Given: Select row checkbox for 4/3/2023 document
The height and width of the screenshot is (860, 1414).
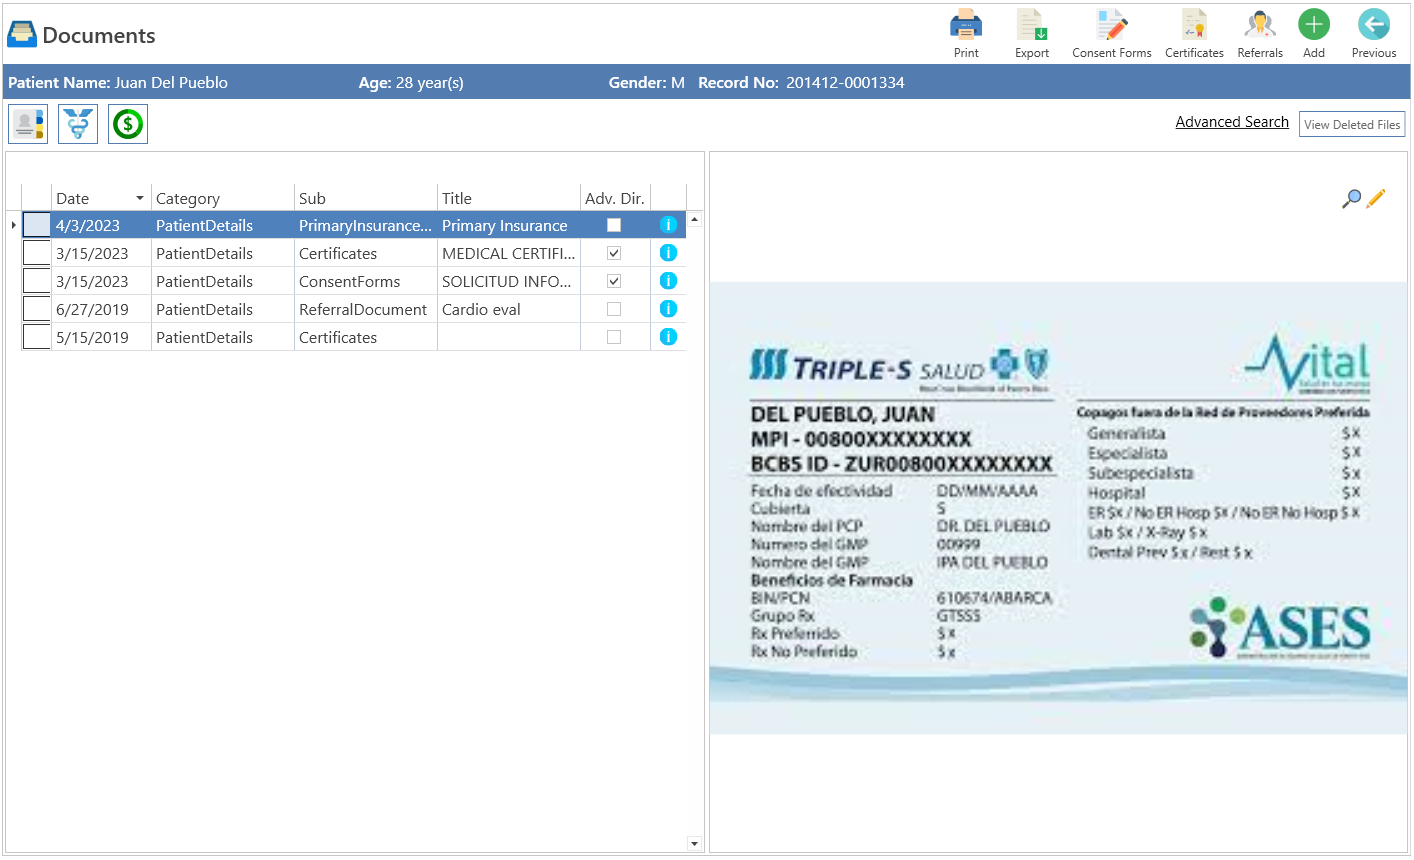Looking at the screenshot, I should pos(36,225).
